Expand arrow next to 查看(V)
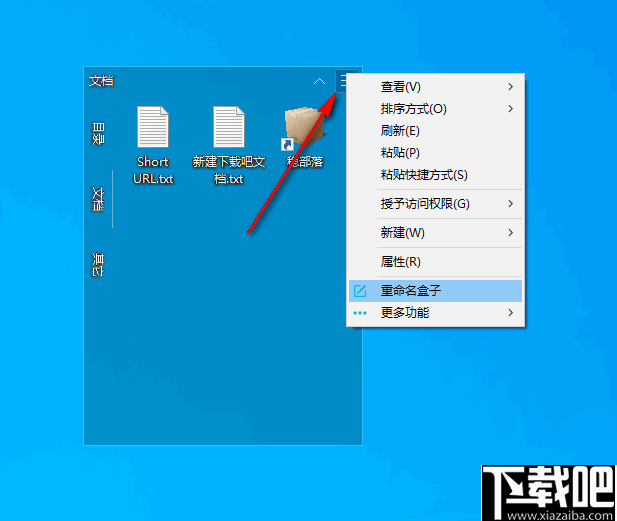 tap(510, 87)
